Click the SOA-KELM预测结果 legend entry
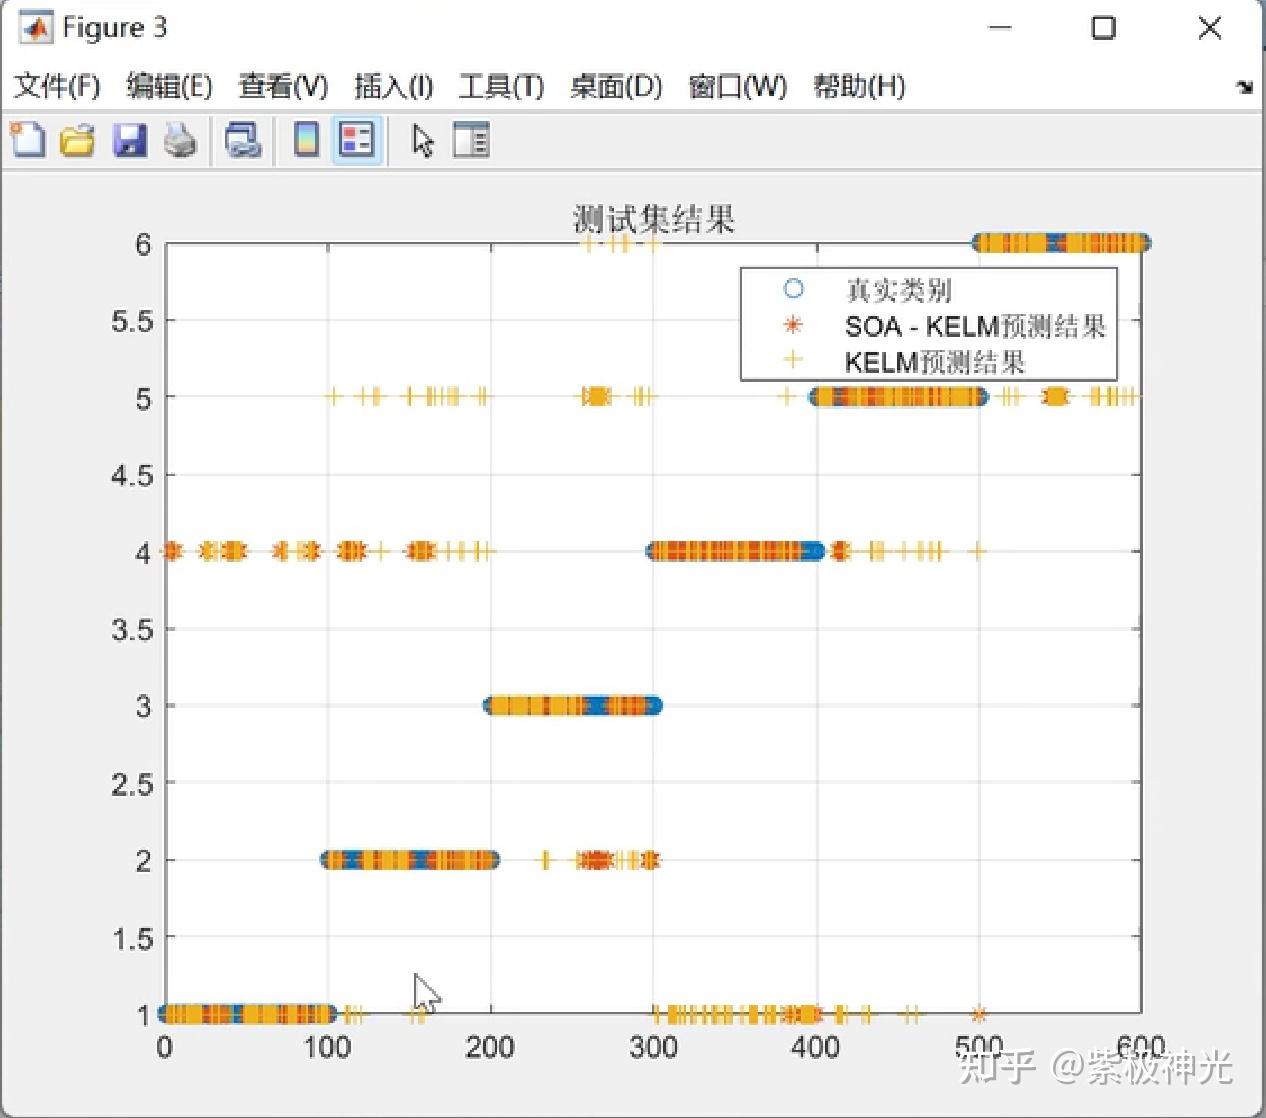This screenshot has width=1266, height=1118. (975, 326)
